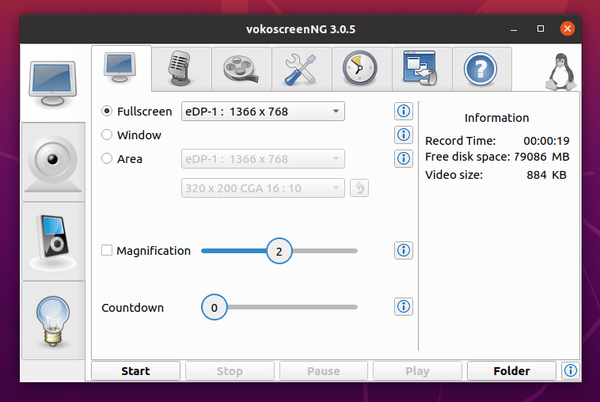Show info for the Area option
The height and width of the screenshot is (402, 600).
click(403, 158)
